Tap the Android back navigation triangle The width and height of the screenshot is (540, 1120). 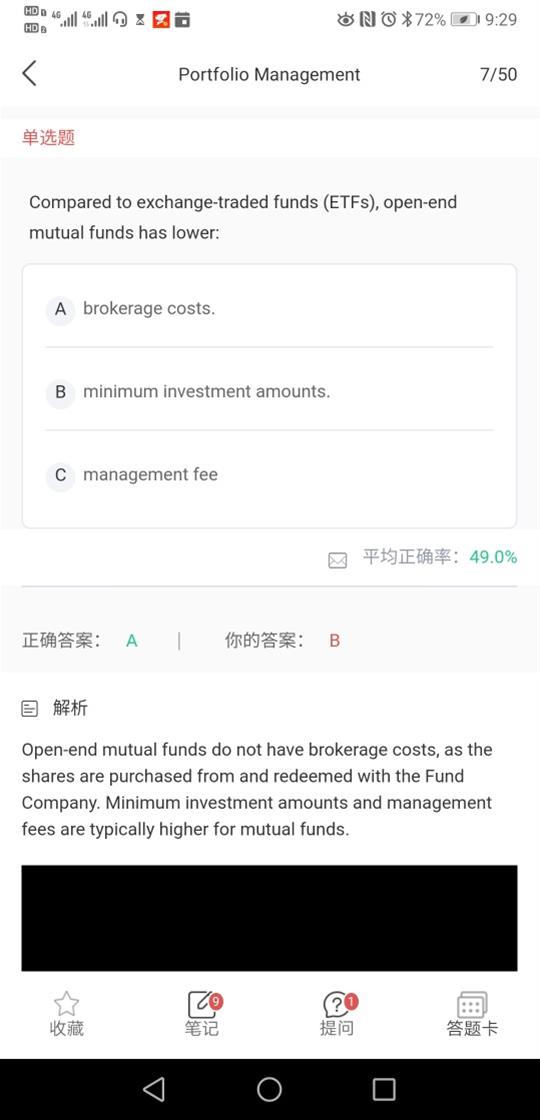[154, 1089]
